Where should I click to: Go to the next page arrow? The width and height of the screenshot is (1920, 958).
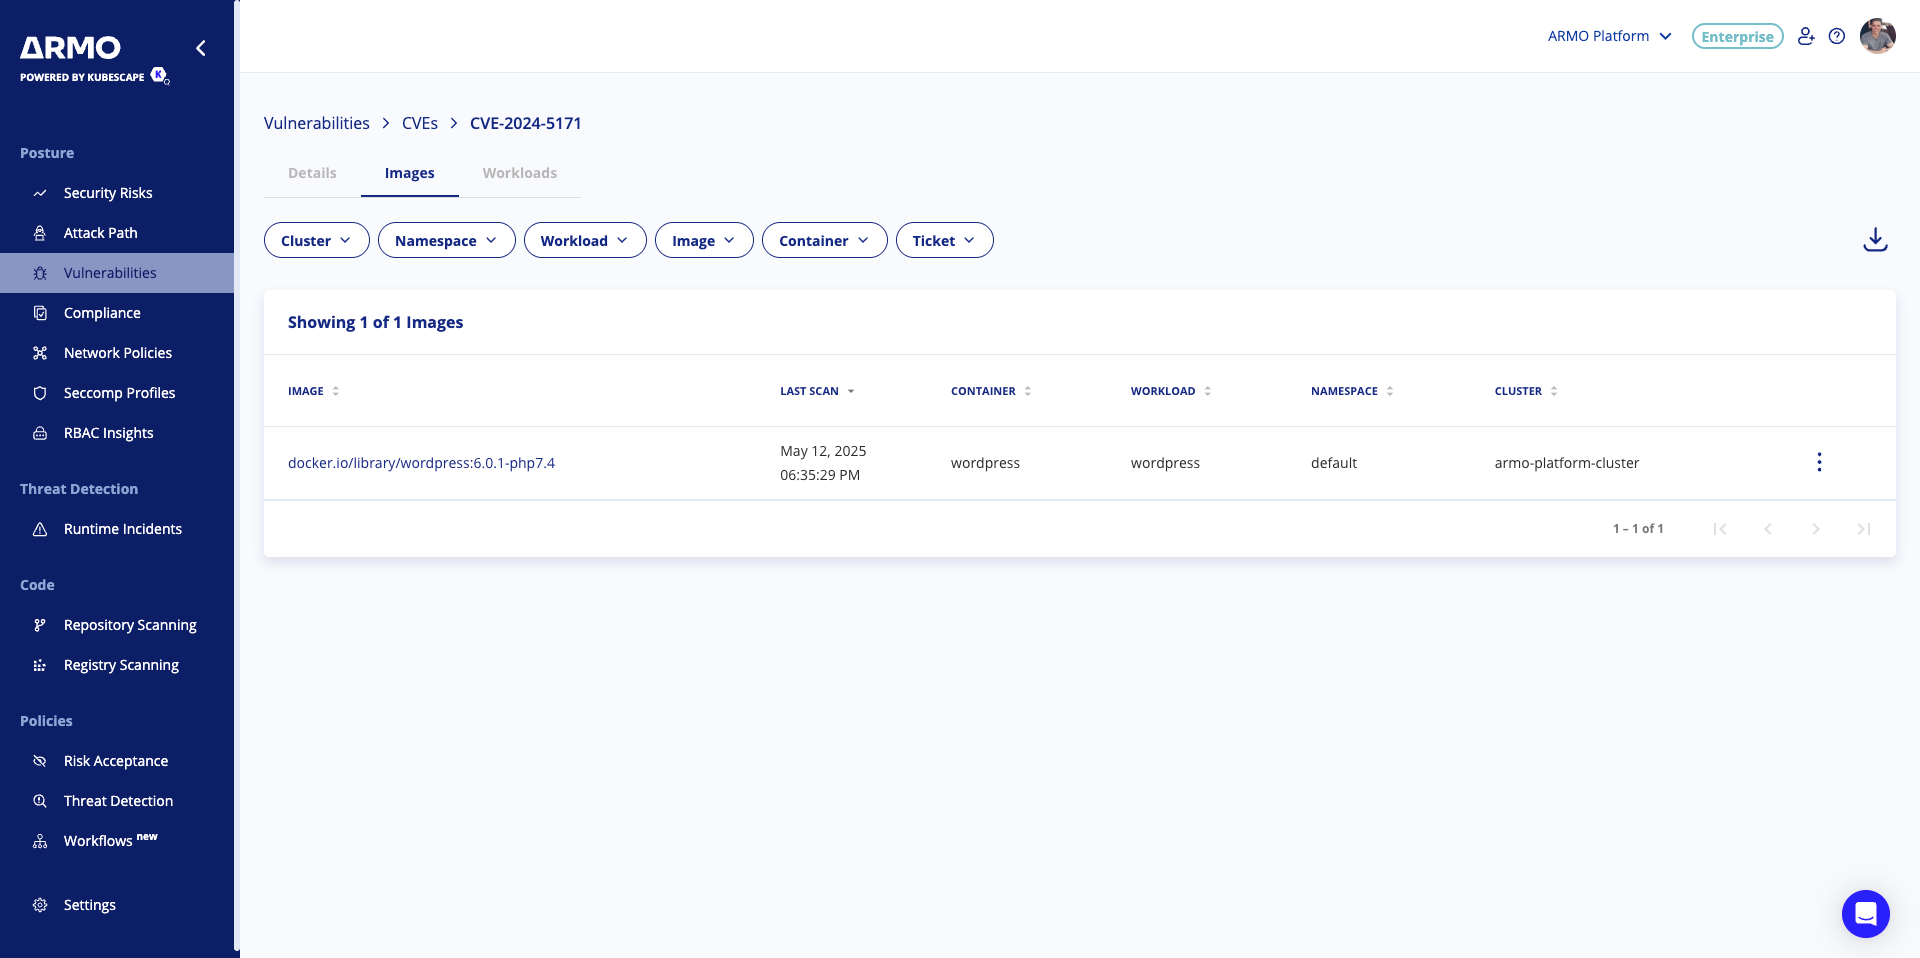1816,529
